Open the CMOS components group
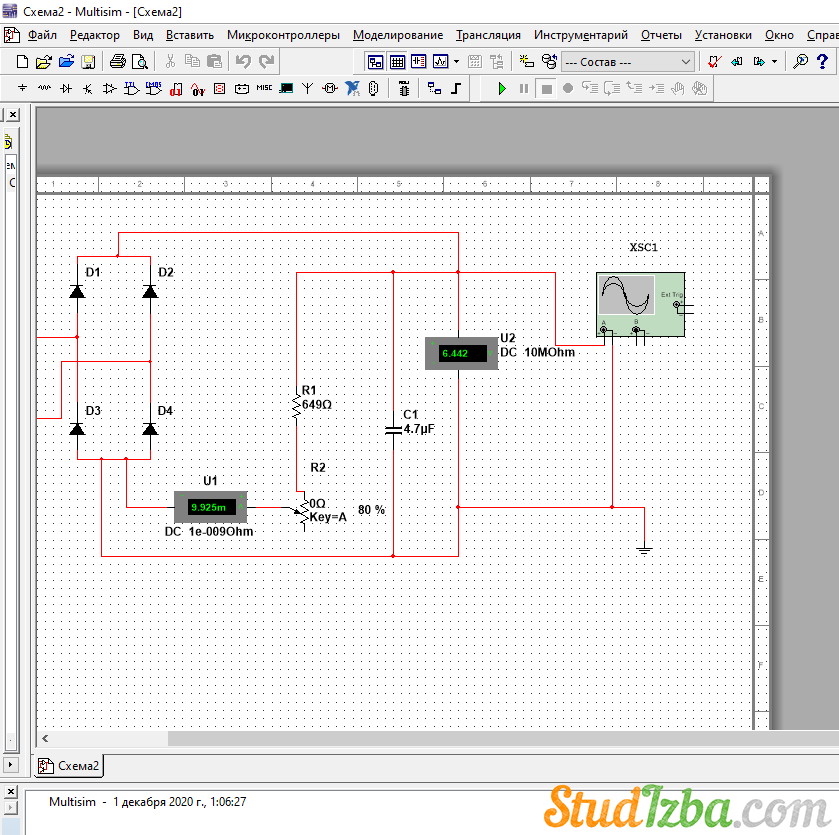Screen dimensions: 839x835 153,89
